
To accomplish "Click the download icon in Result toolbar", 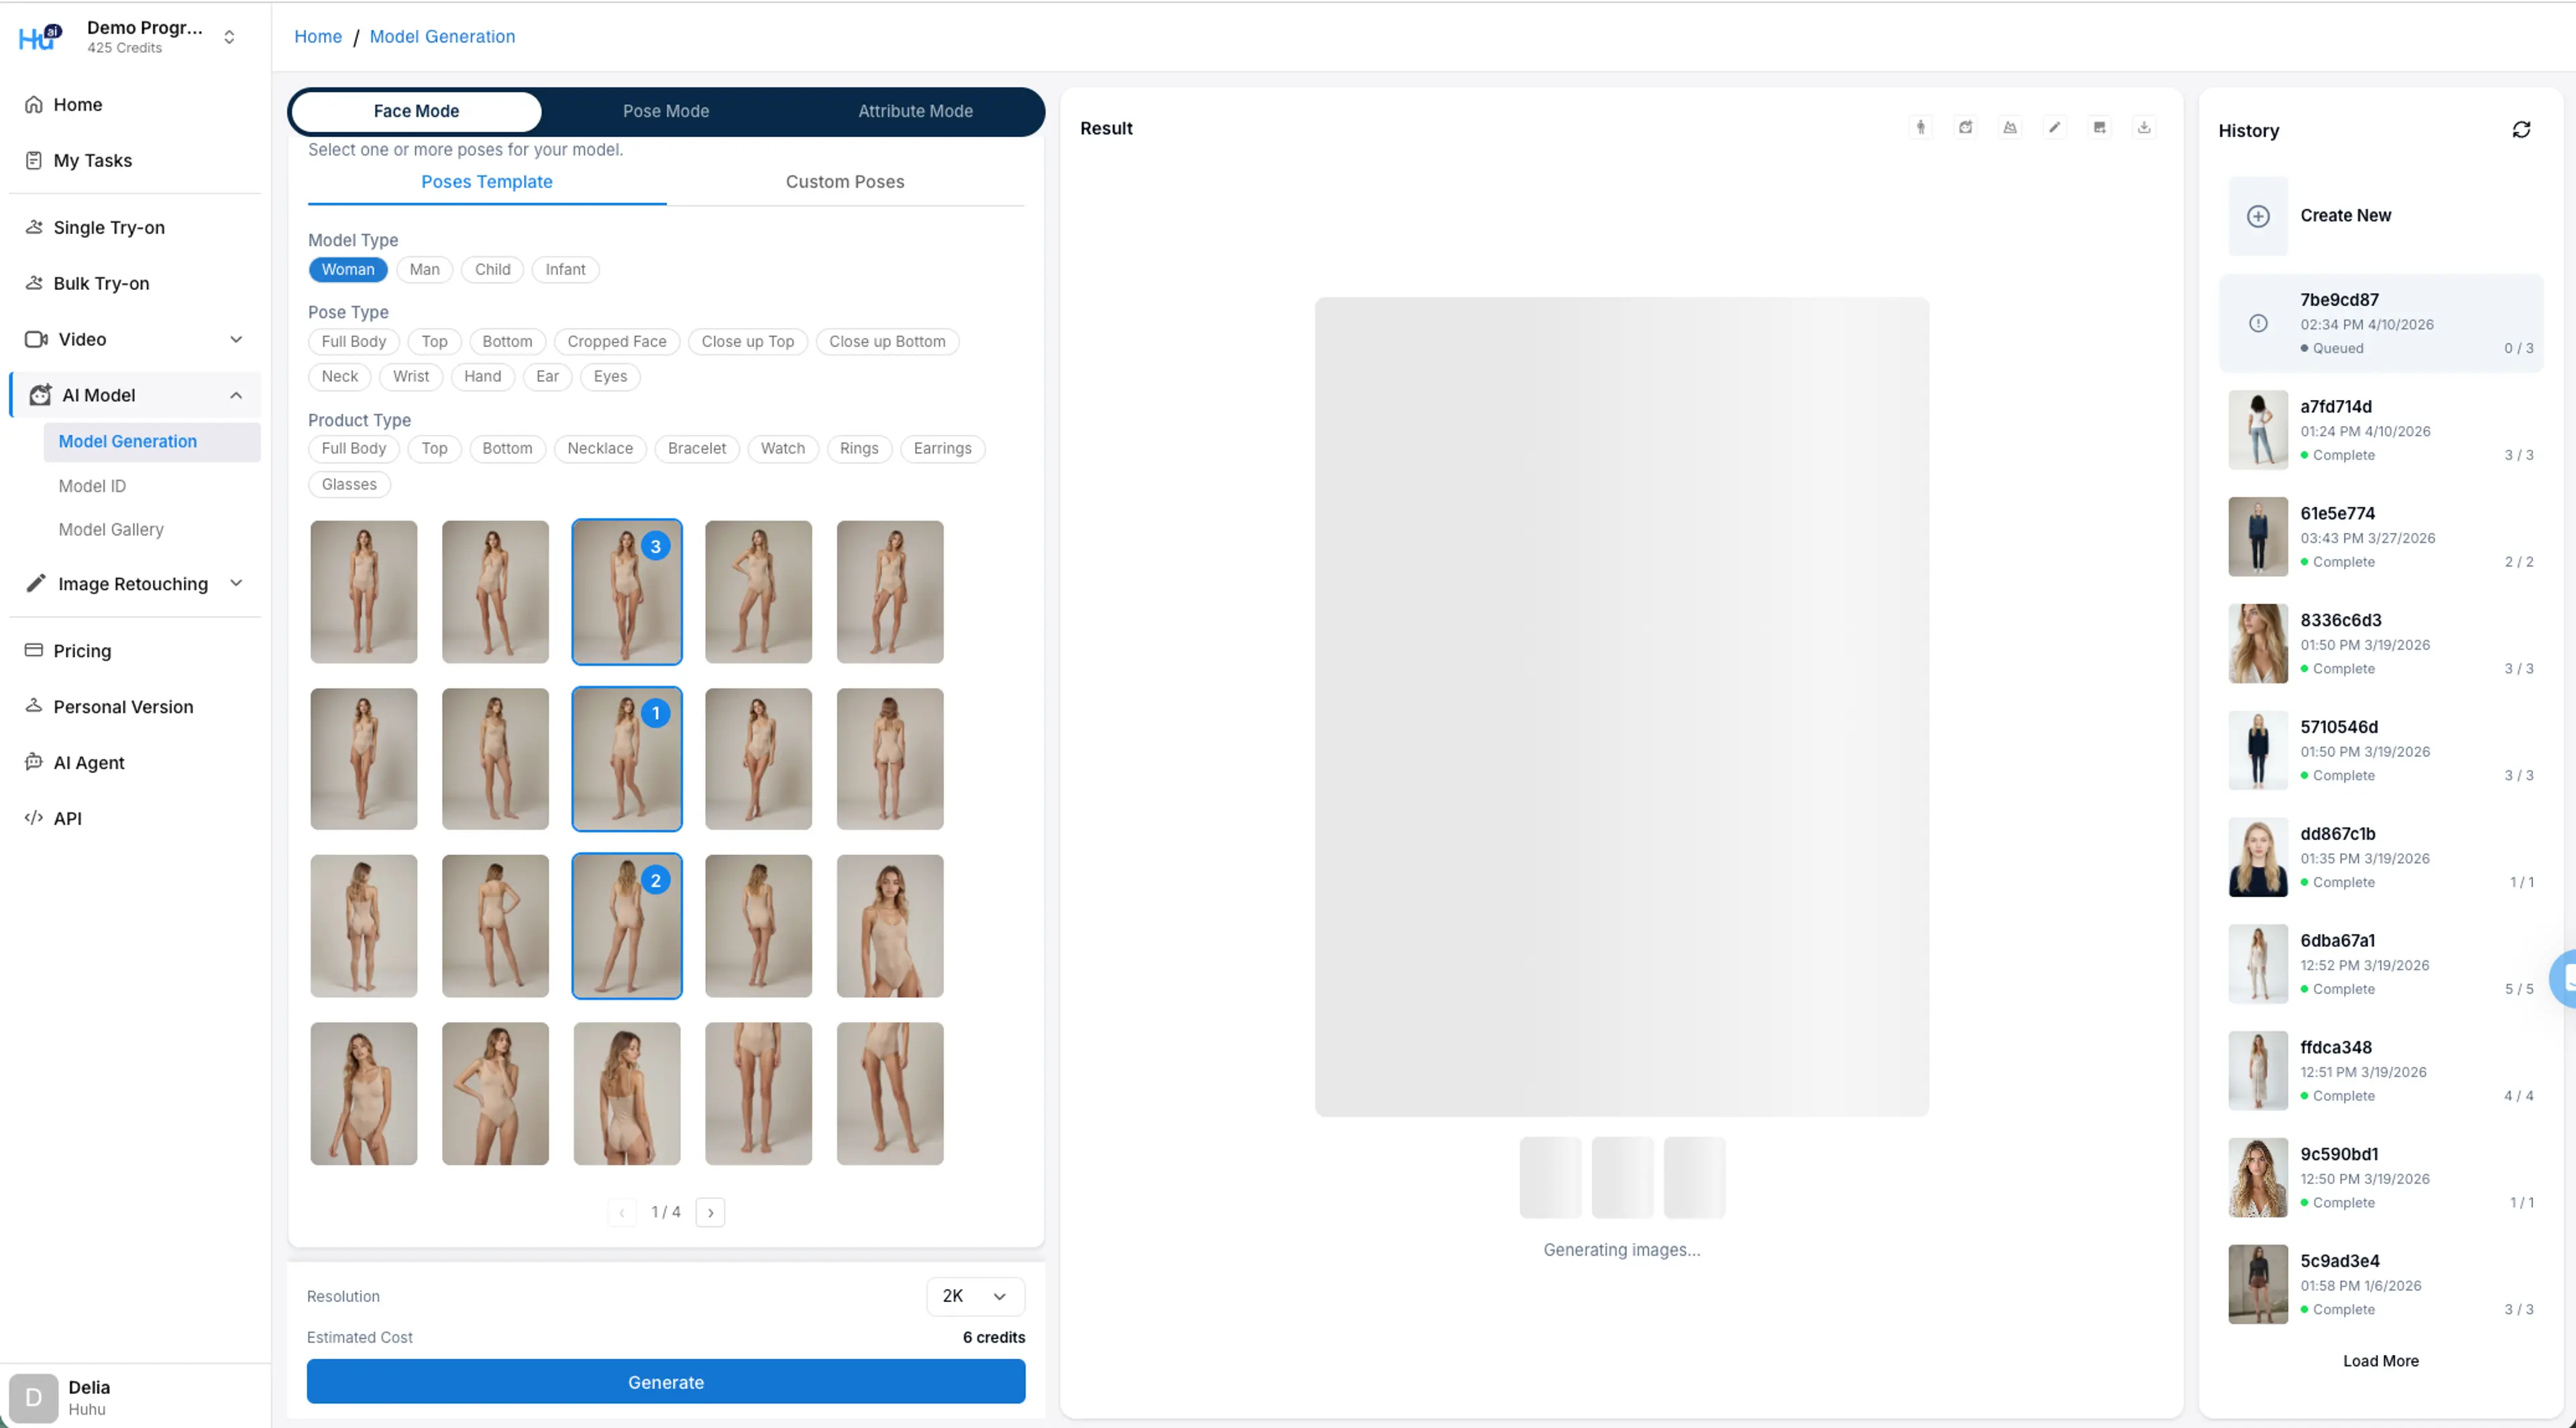I will [x=2144, y=127].
